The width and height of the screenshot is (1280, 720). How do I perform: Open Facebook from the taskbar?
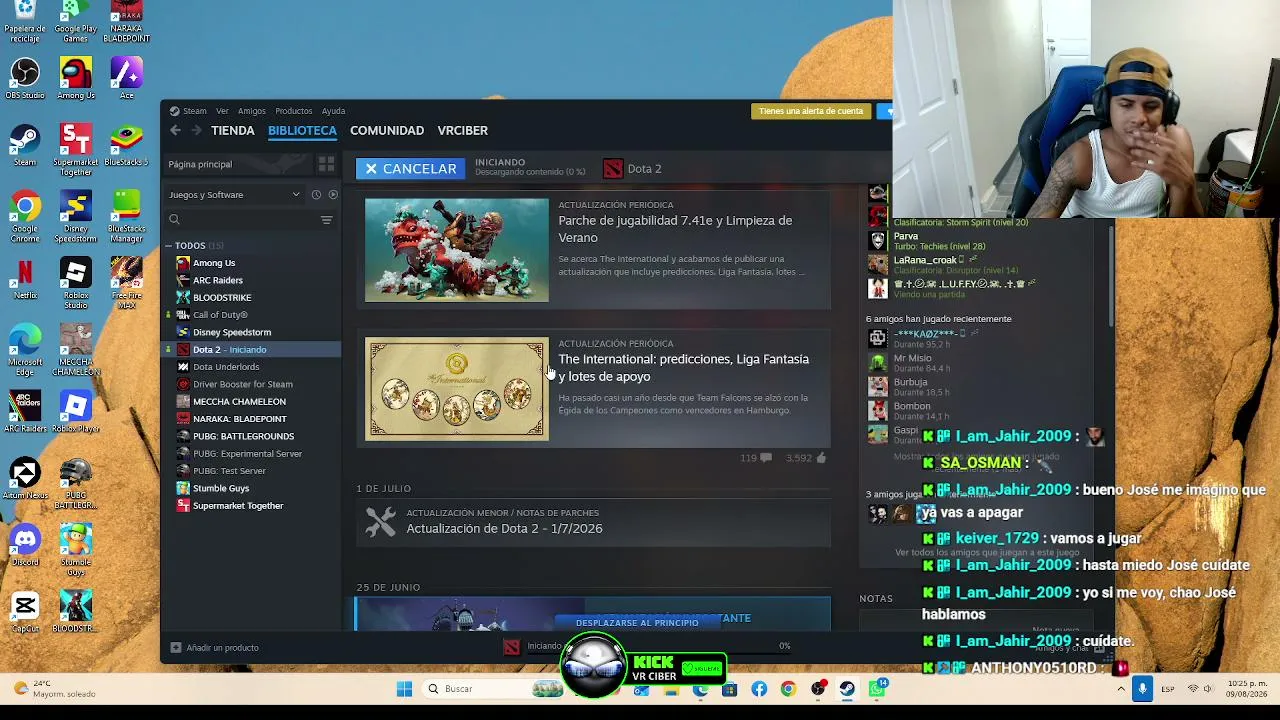tap(759, 689)
